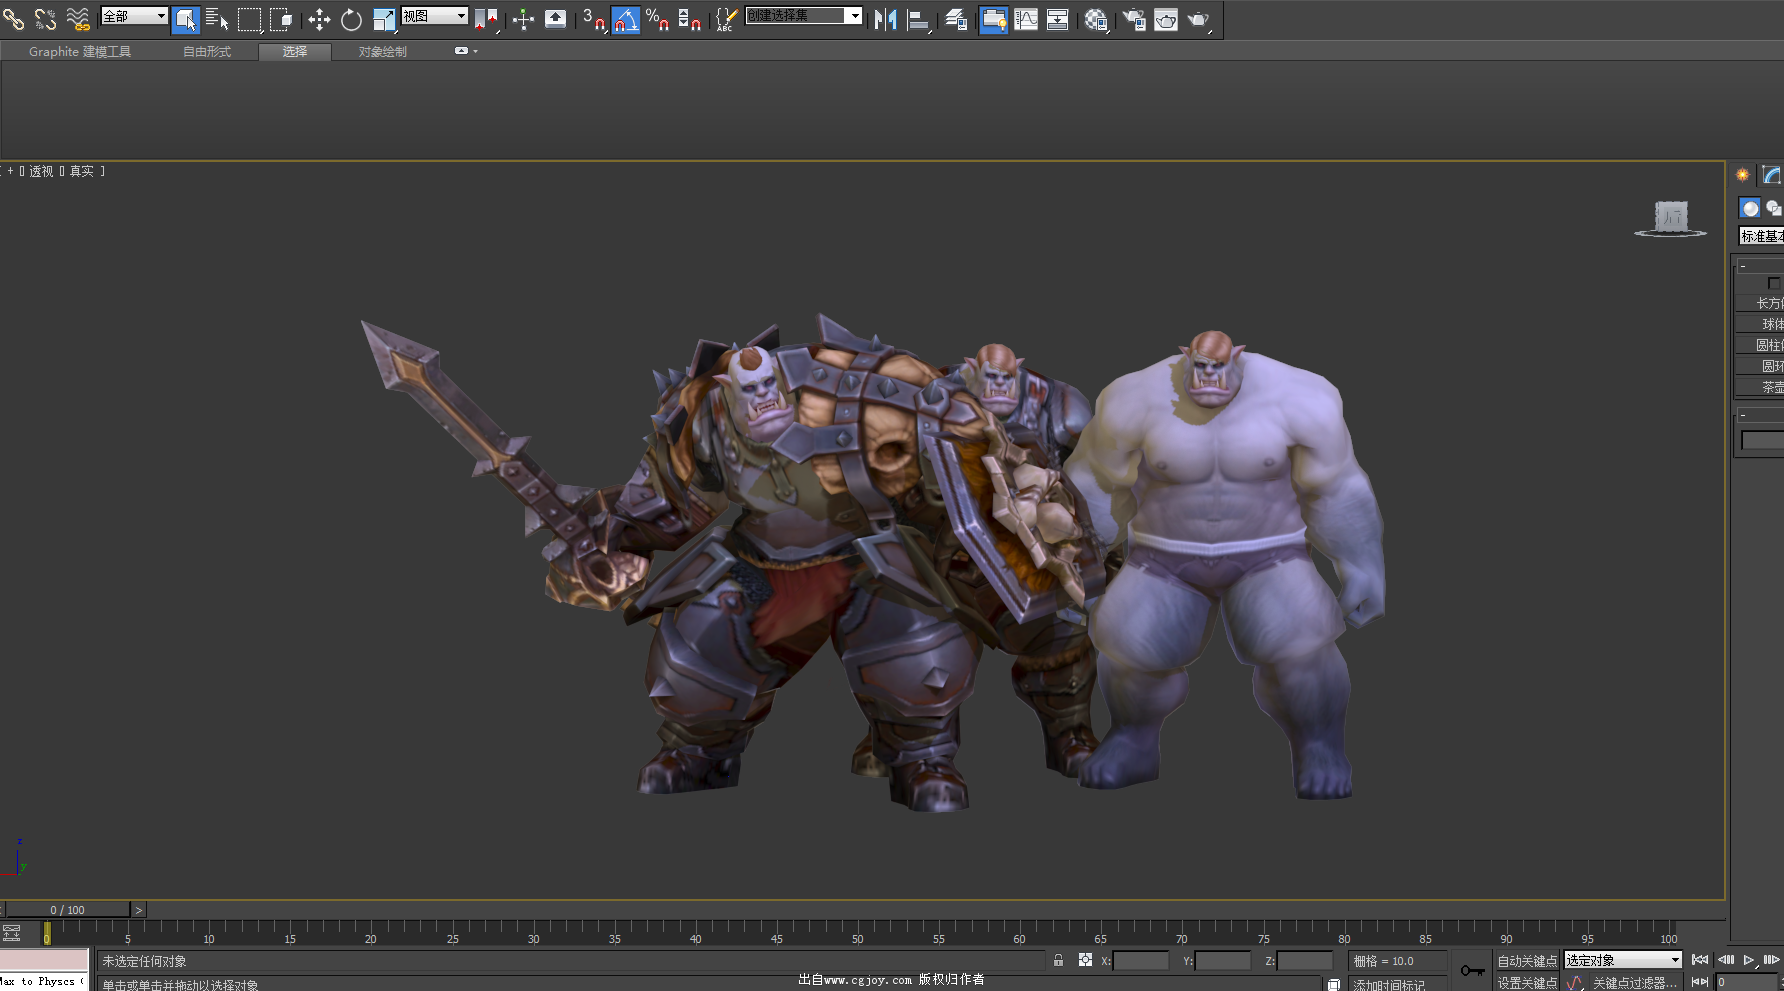Click the Bind to Space Warp icon

click(x=77, y=18)
